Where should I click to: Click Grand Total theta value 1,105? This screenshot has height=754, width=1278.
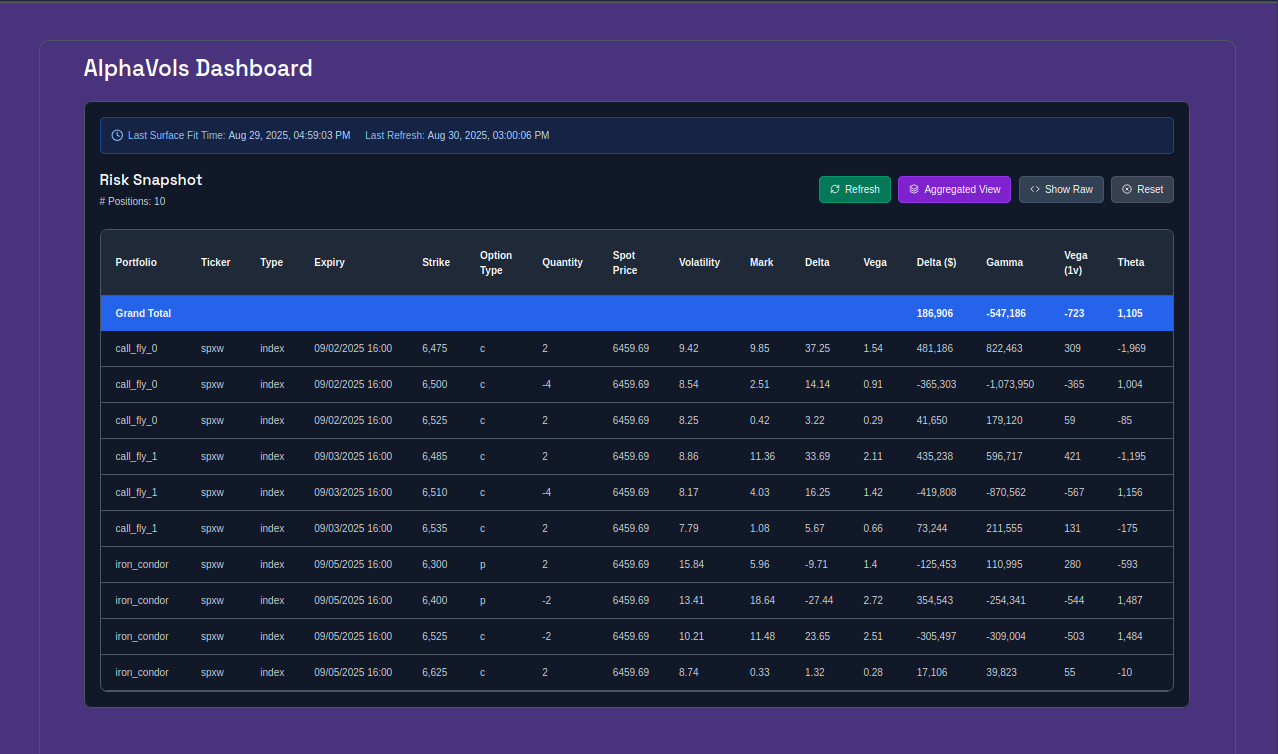1130,313
